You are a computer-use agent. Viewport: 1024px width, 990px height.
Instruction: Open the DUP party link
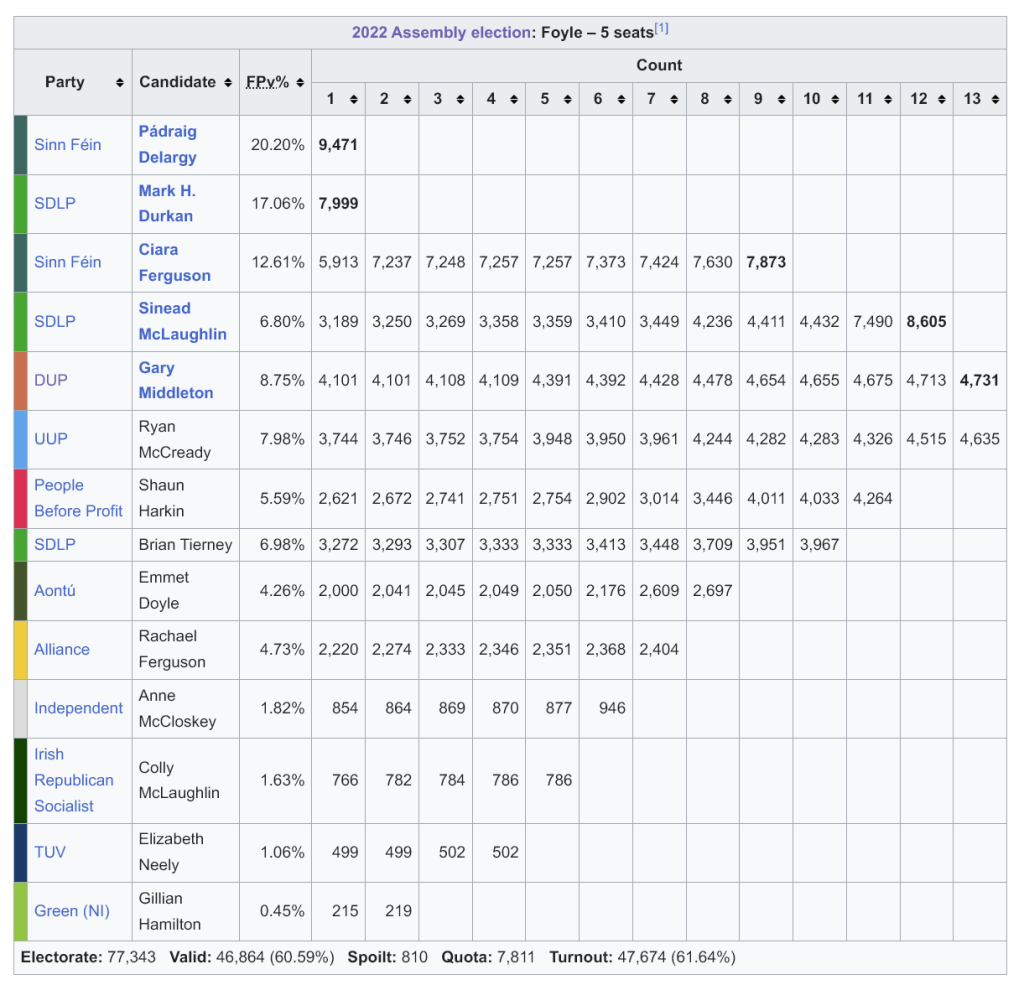pos(51,381)
